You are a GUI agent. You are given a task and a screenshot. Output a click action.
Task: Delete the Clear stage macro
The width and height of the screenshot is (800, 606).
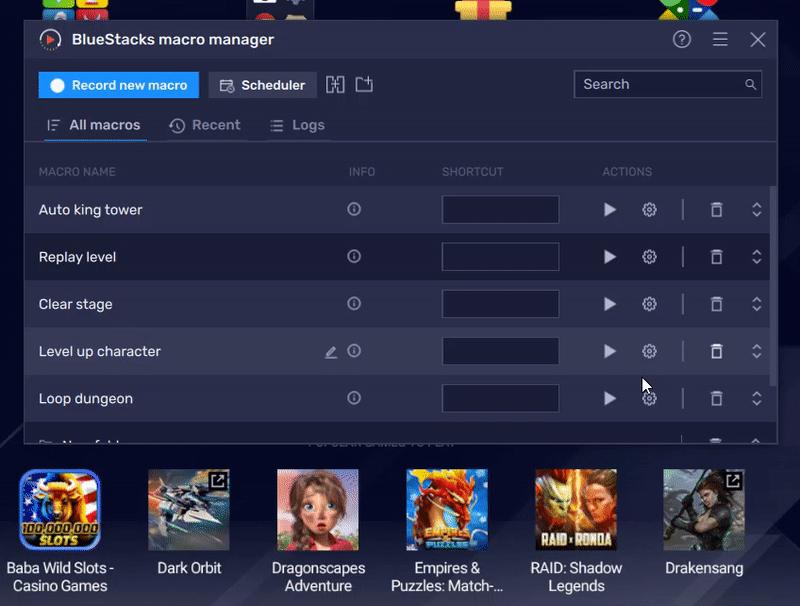click(x=717, y=304)
